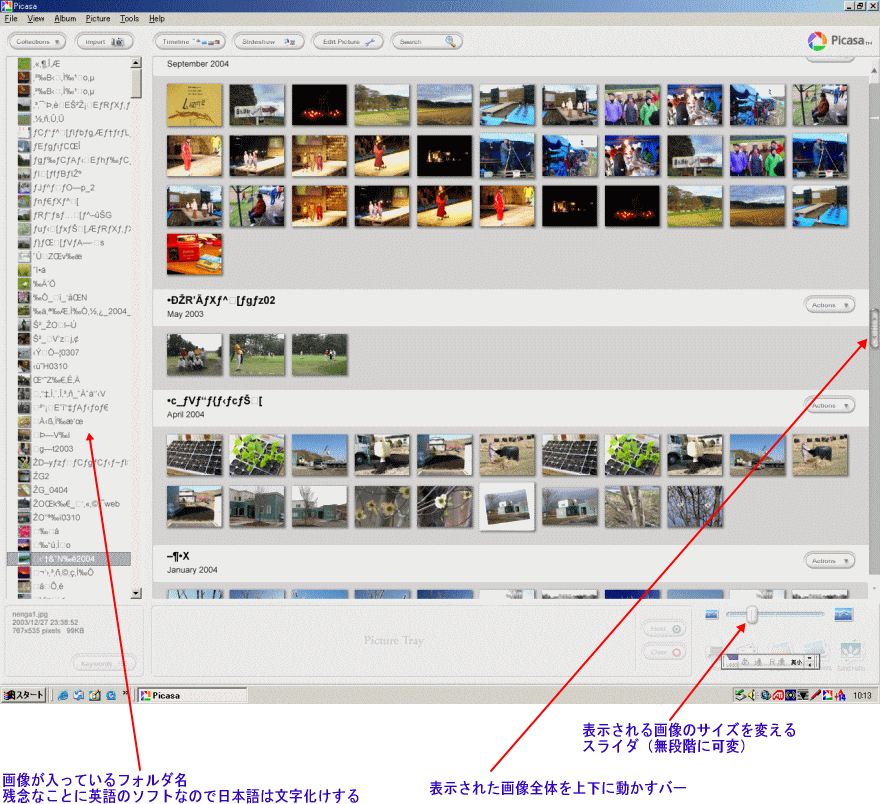Click the thumbnail size slider handle
The image size is (880, 804).
[751, 614]
